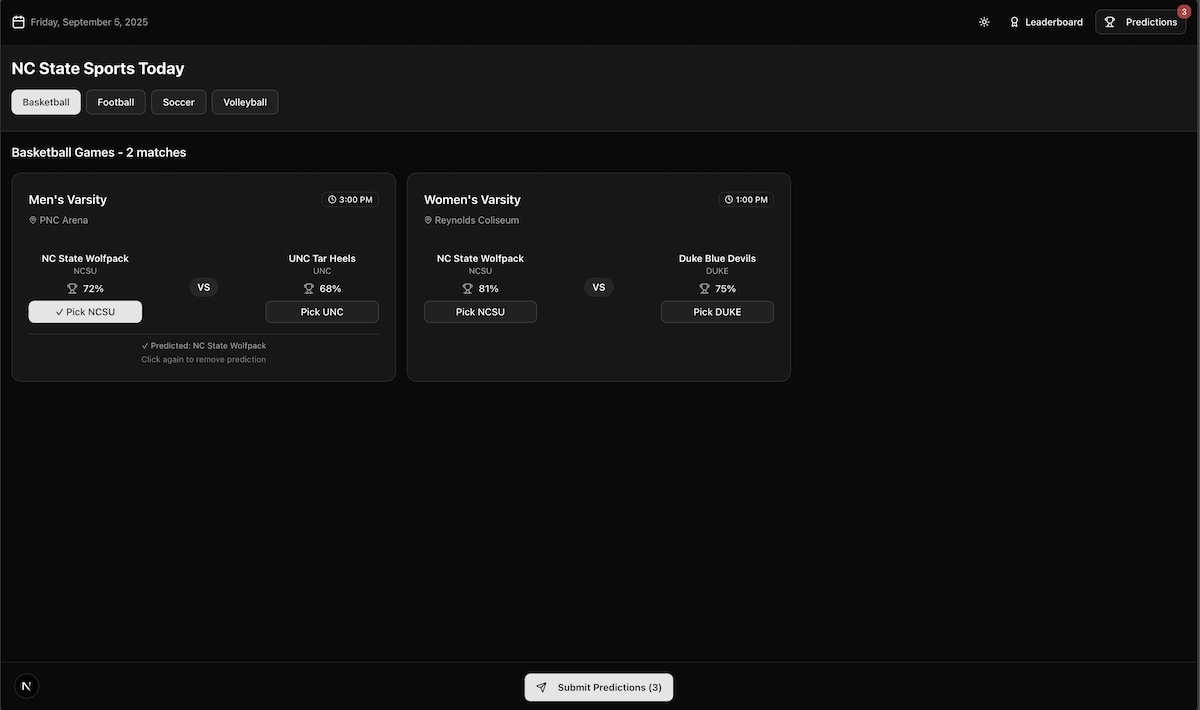The height and width of the screenshot is (710, 1200).
Task: Click the red notification badge on Predictions
Action: point(1184,11)
